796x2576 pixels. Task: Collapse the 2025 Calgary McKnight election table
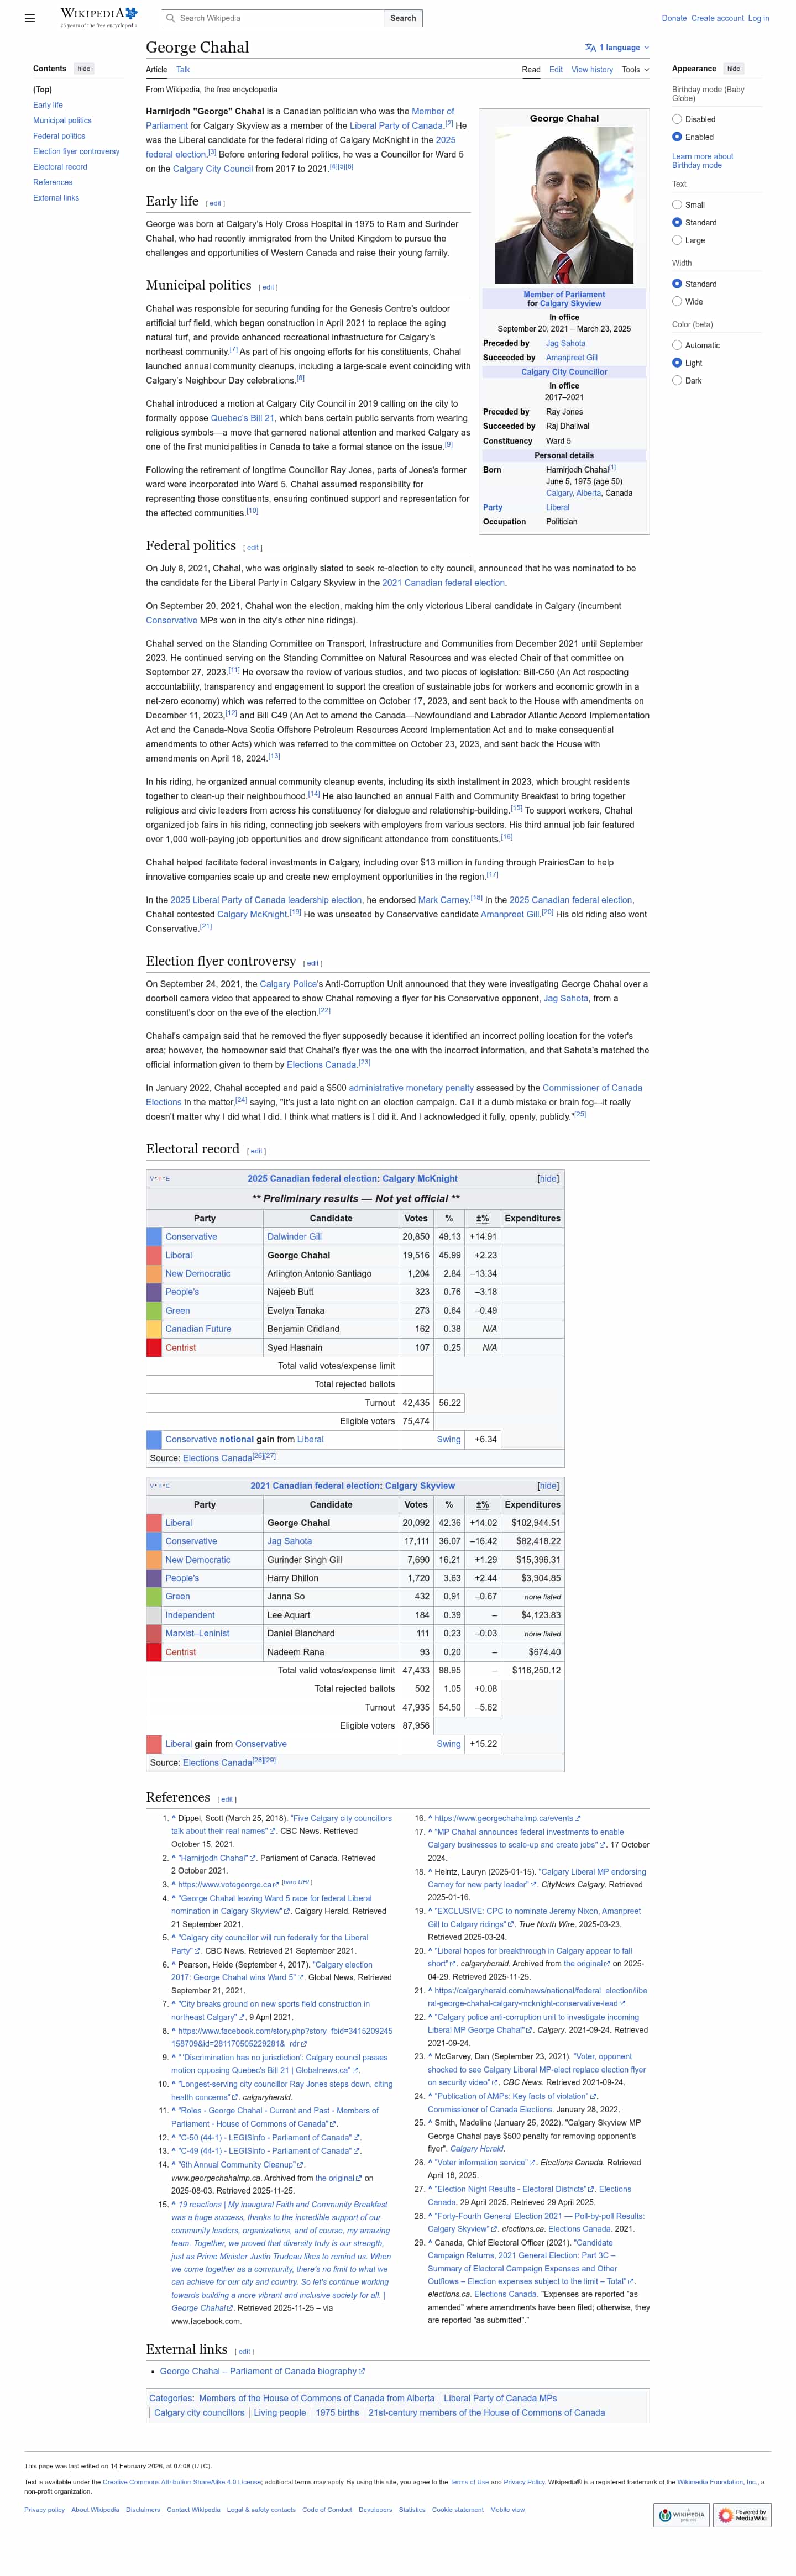click(548, 1179)
